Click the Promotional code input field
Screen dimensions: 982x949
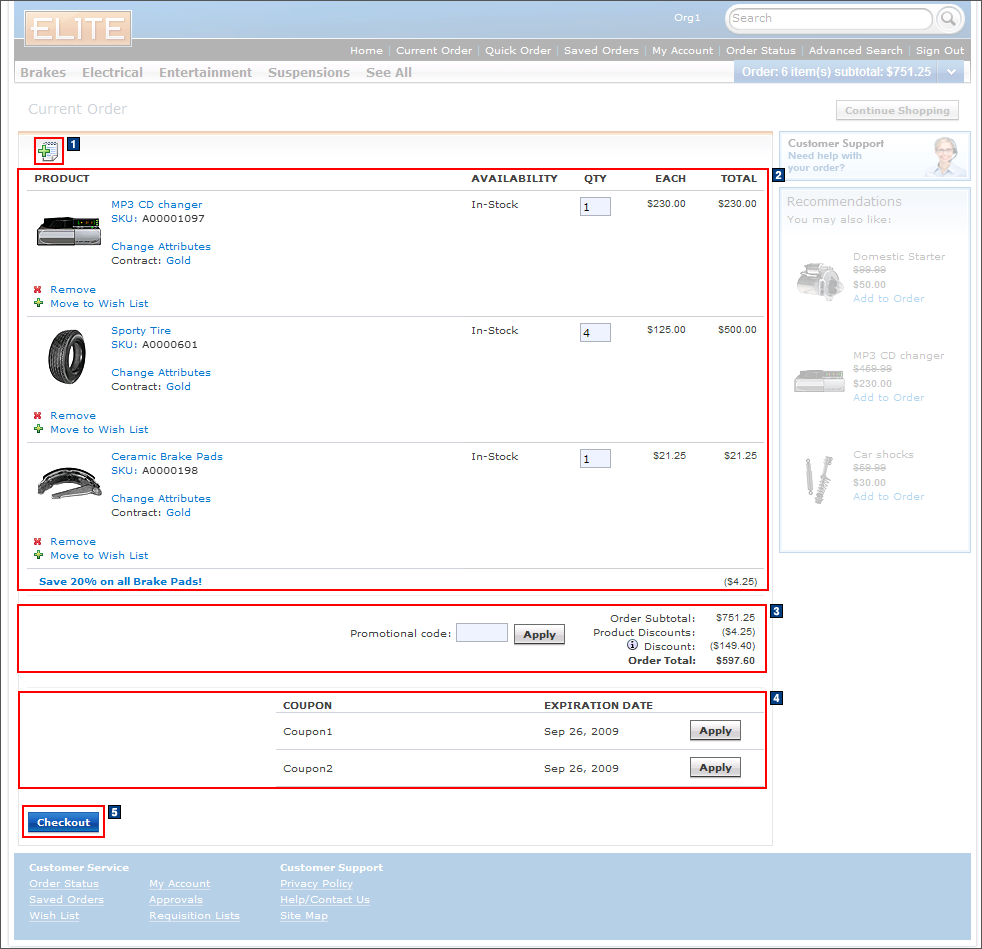pyautogui.click(x=481, y=633)
